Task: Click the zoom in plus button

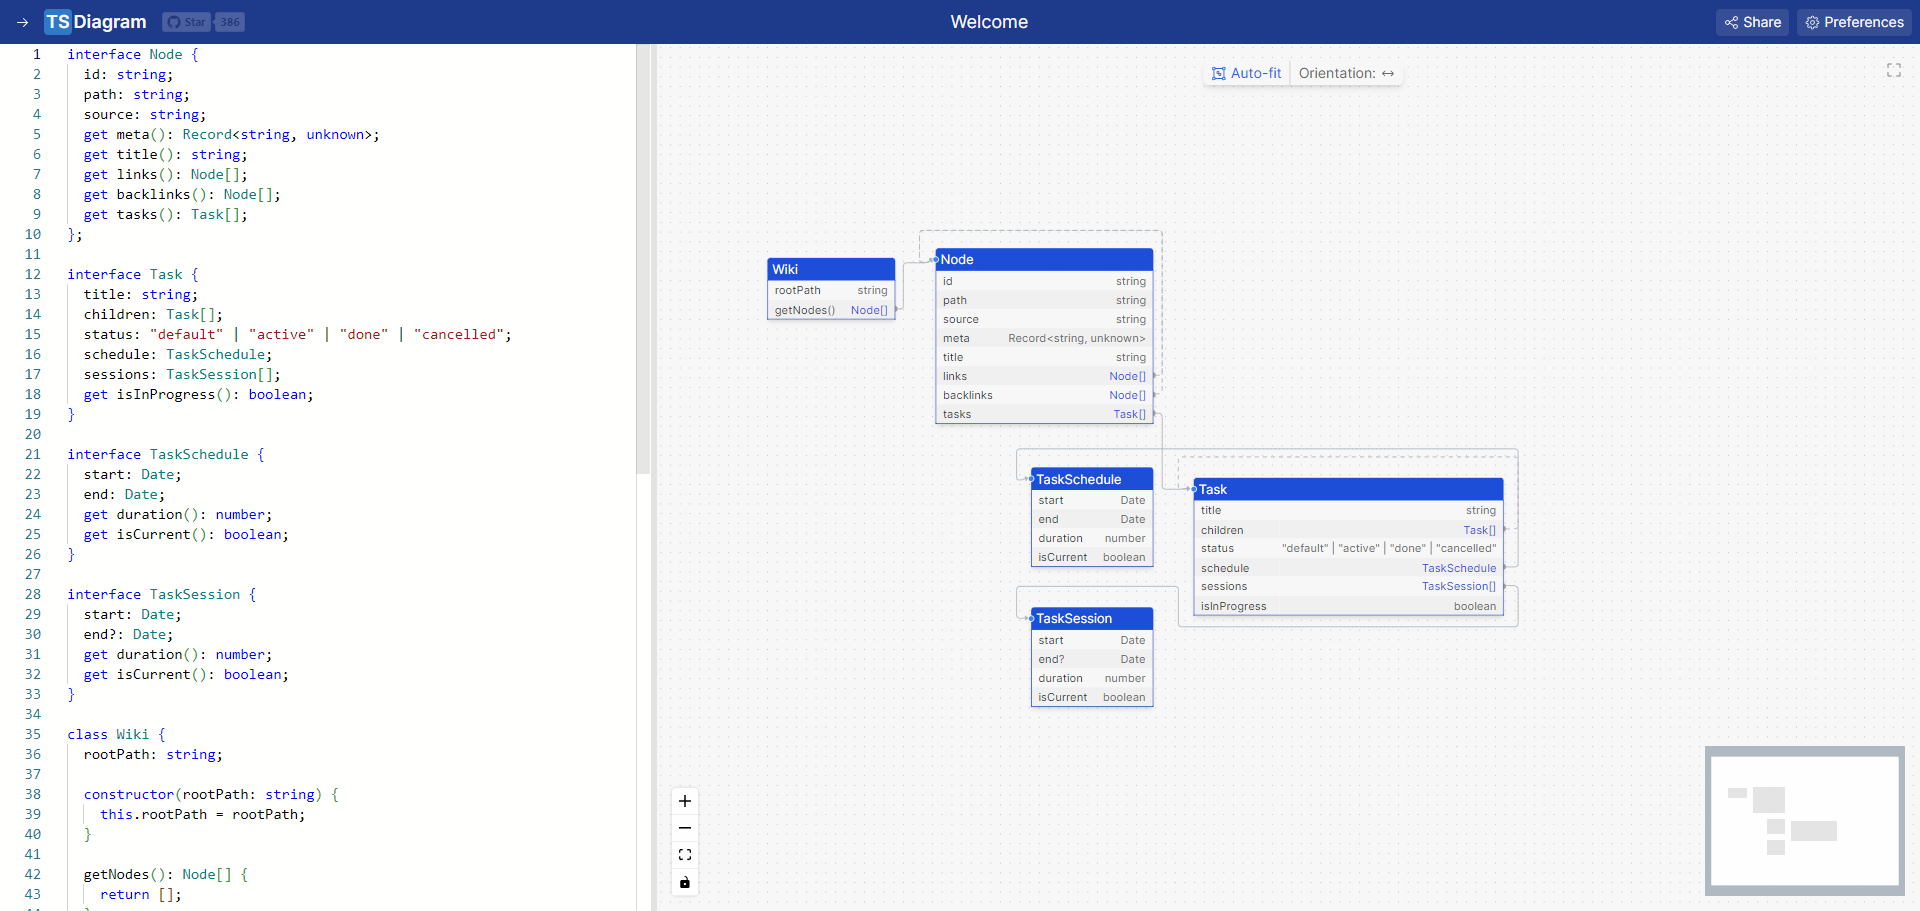Action: coord(685,801)
